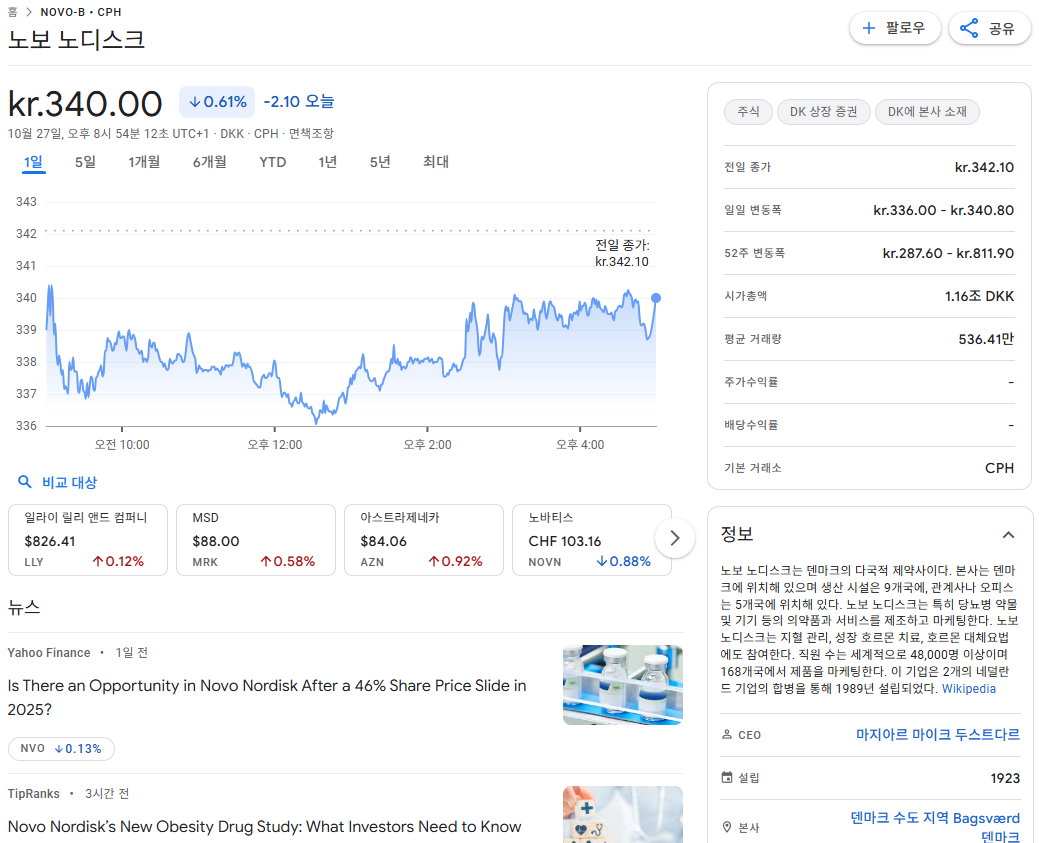Click the breadcrumb chevron after 홈
1039x843 pixels.
click(x=28, y=12)
